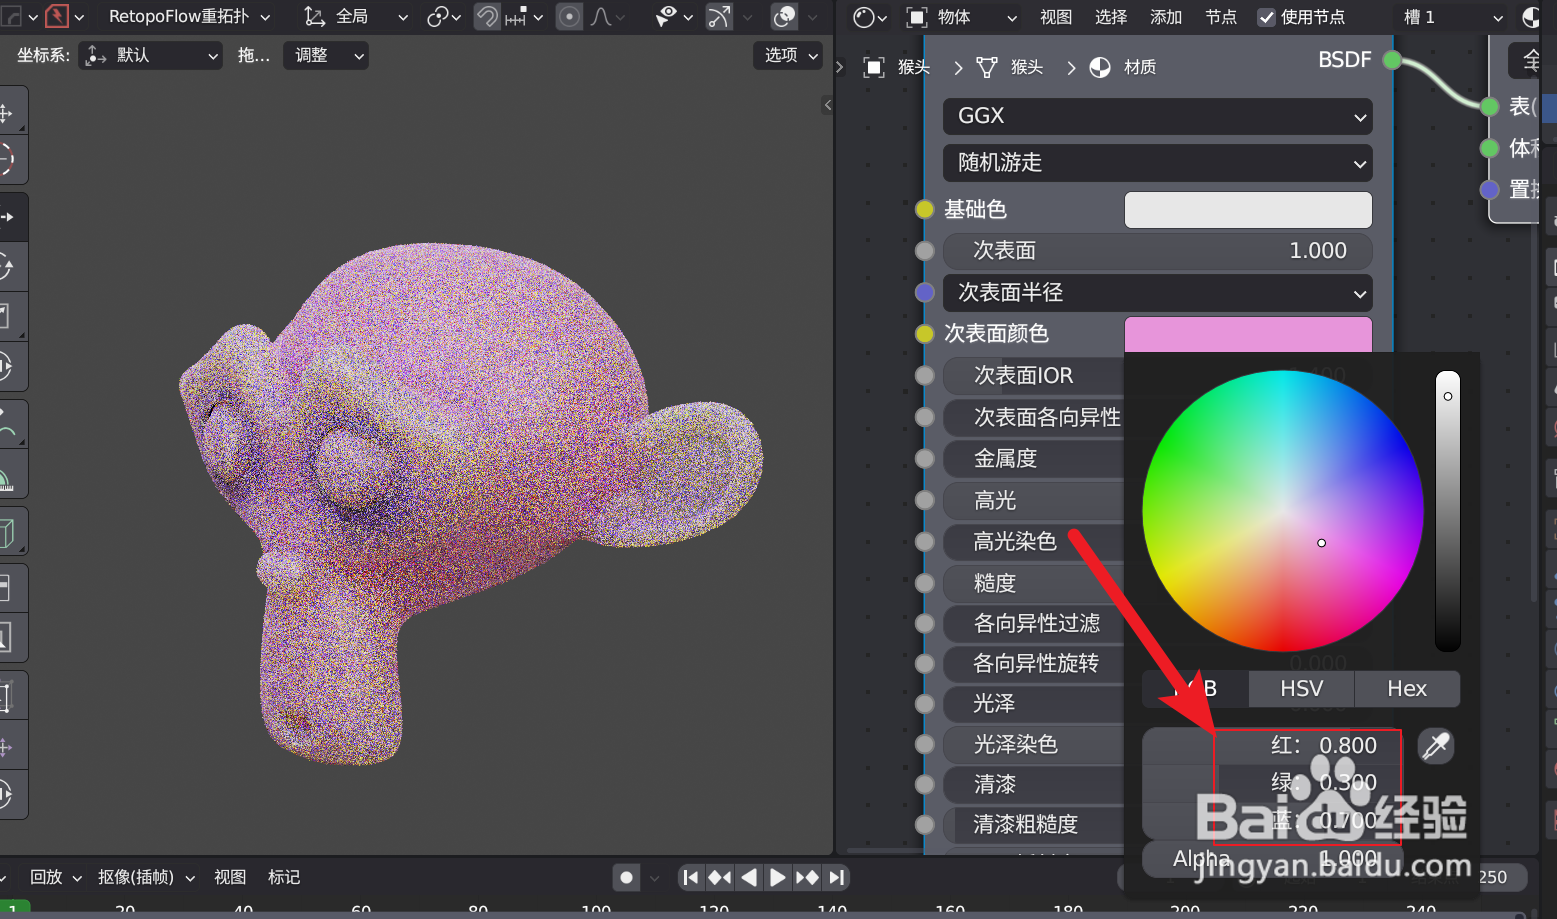Jump to the previous keyframe
The height and width of the screenshot is (919, 1557).
click(x=720, y=878)
